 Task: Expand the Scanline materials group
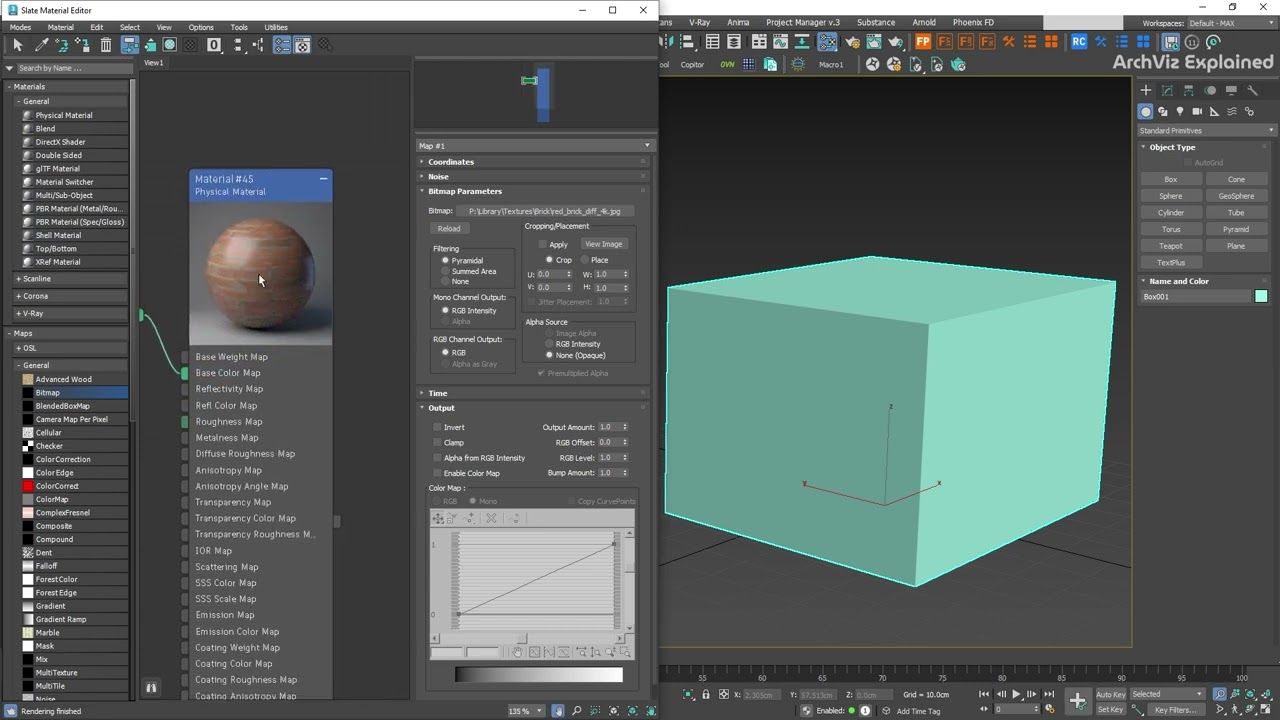(x=68, y=279)
